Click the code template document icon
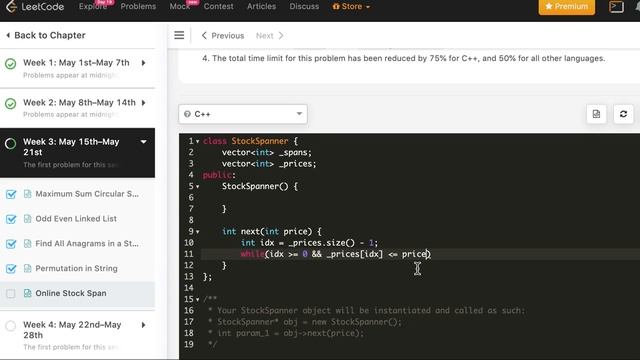640x360 pixels. pyautogui.click(x=596, y=114)
